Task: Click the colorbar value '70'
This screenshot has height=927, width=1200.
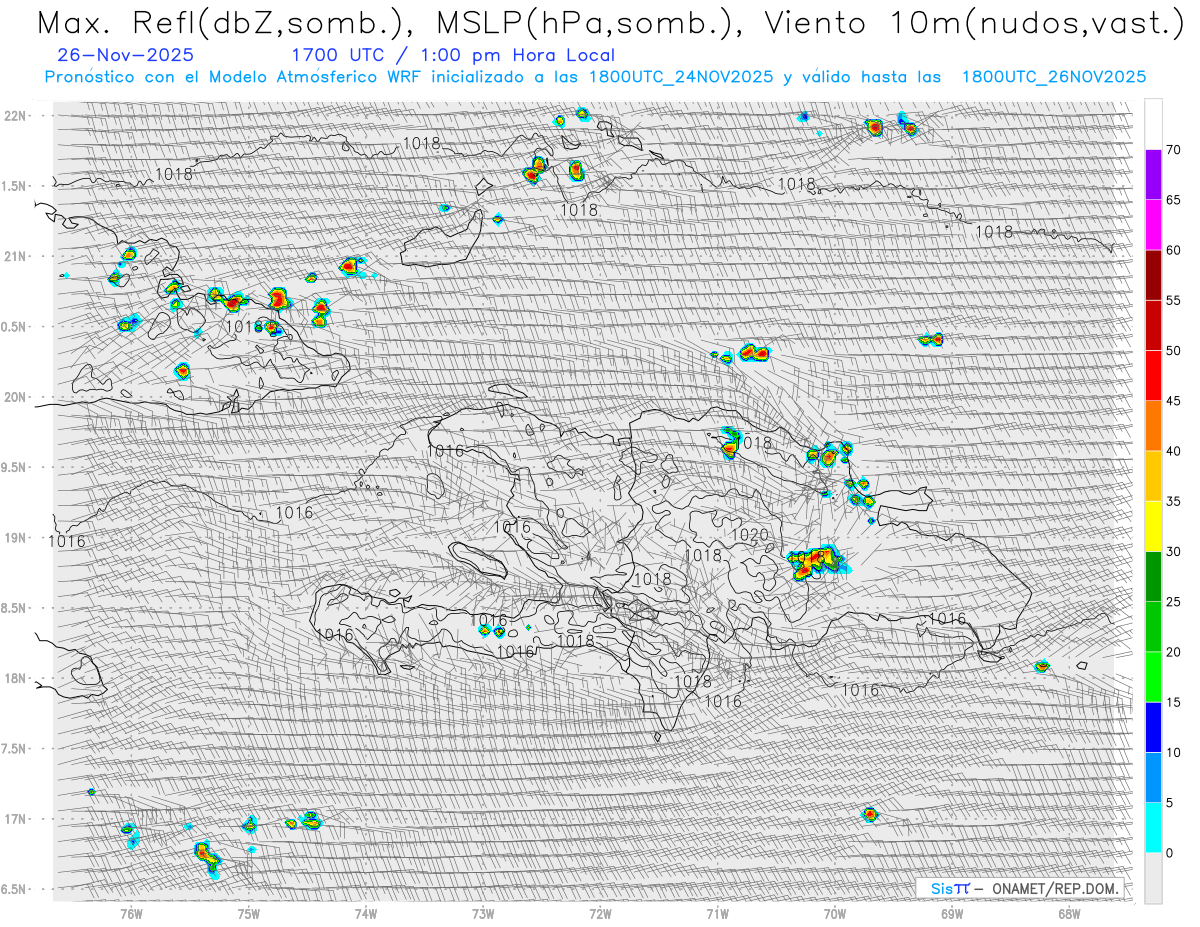Action: 1173,150
